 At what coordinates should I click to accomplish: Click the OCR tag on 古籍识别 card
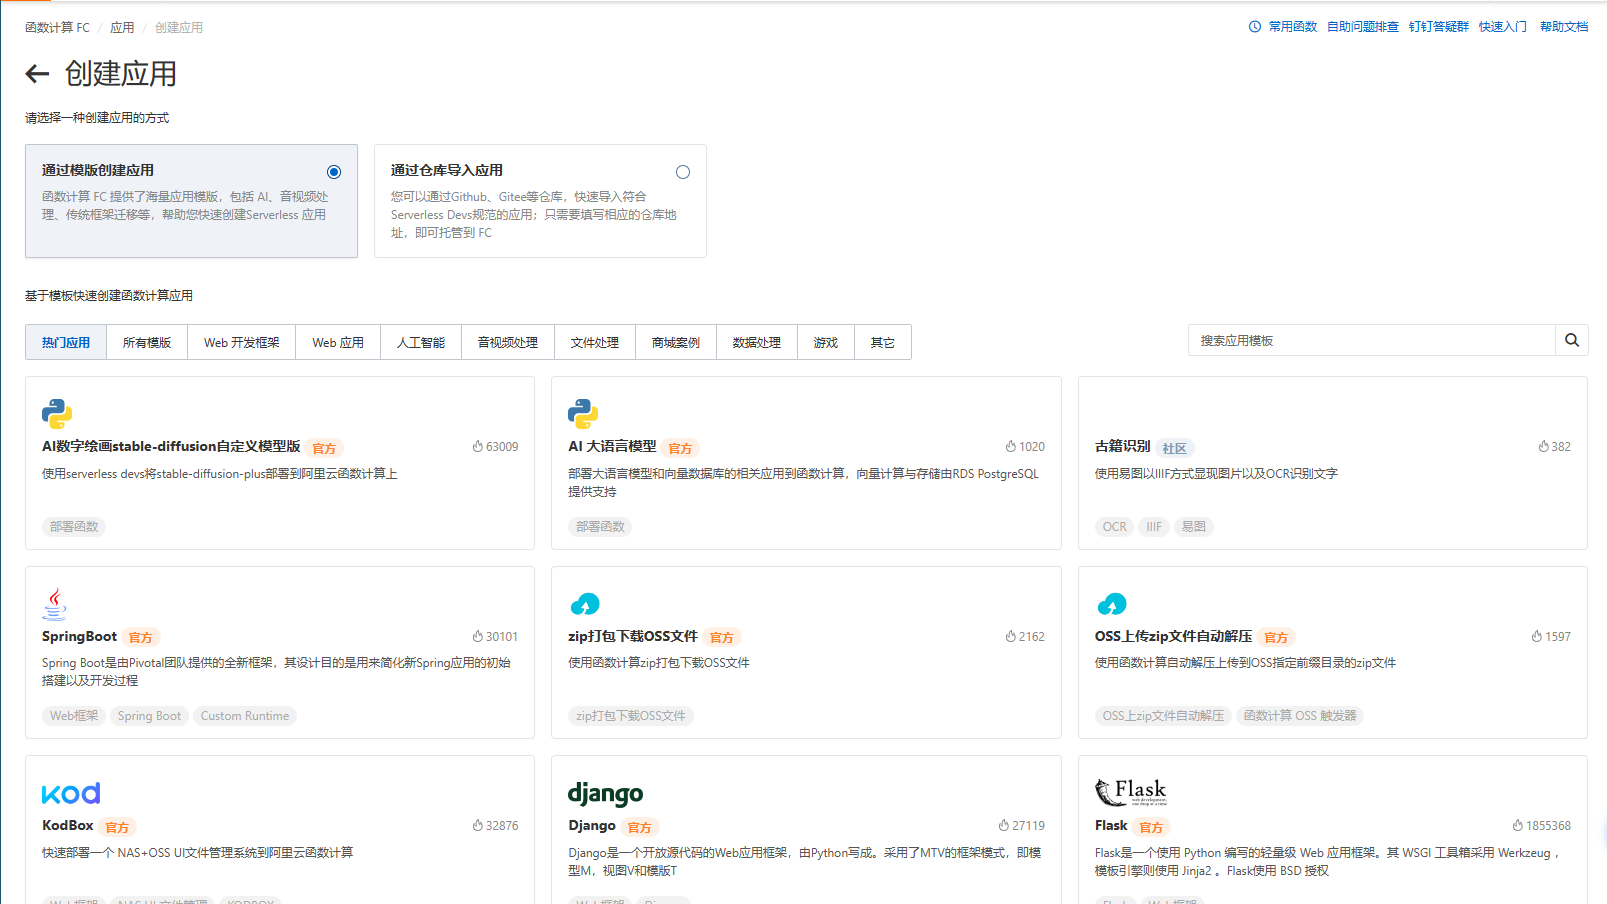[1114, 527]
